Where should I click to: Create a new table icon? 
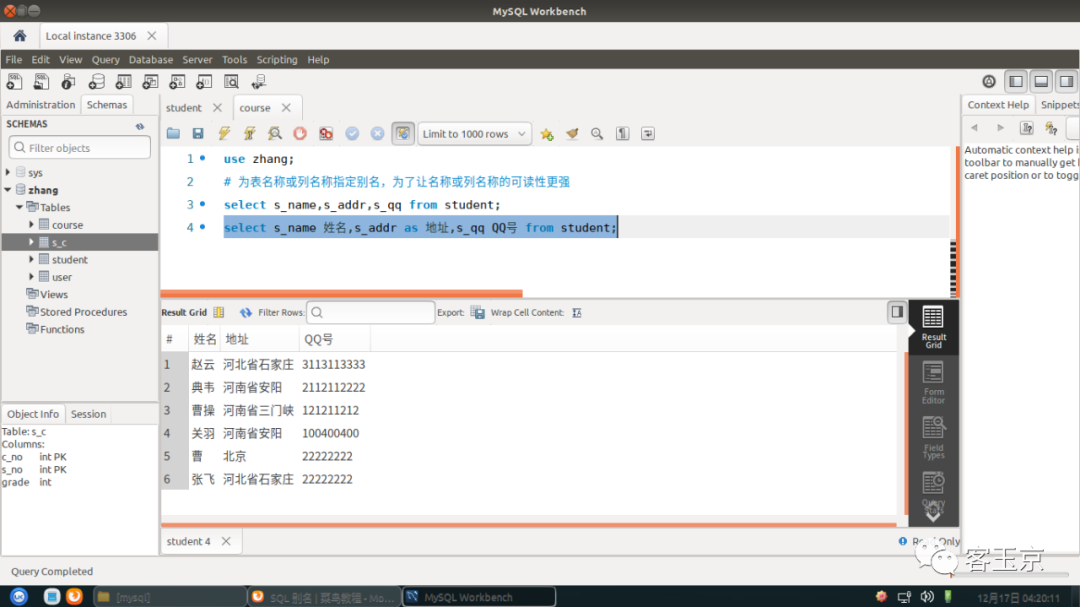[123, 82]
